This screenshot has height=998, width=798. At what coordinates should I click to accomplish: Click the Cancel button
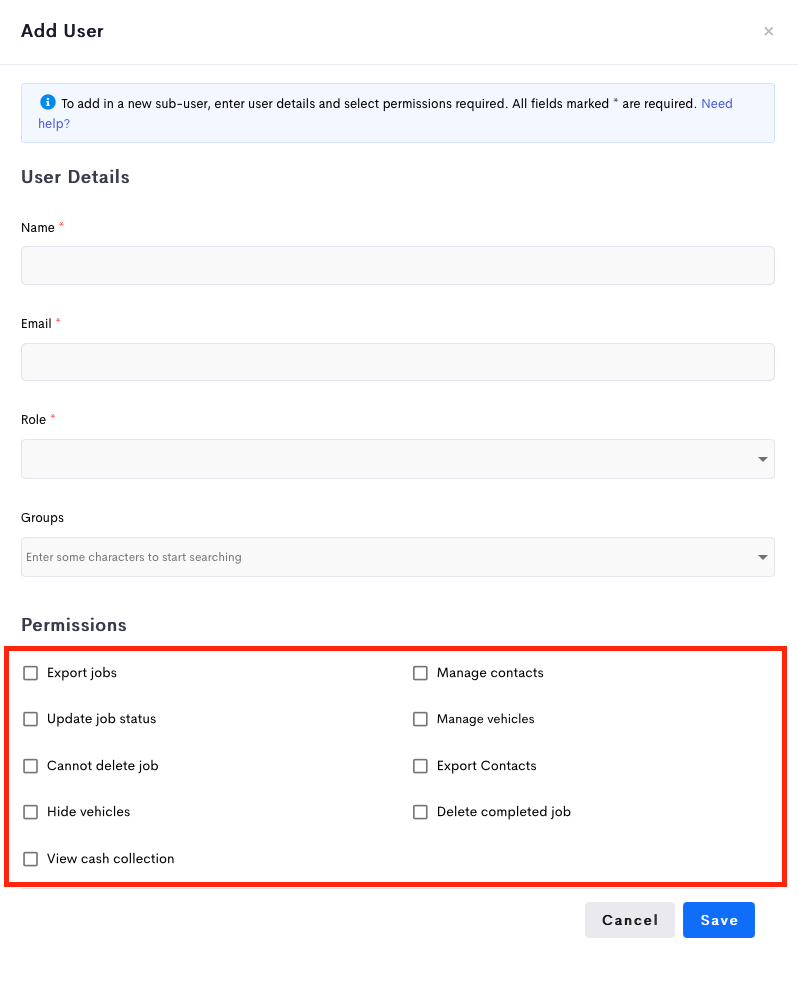[x=629, y=920]
